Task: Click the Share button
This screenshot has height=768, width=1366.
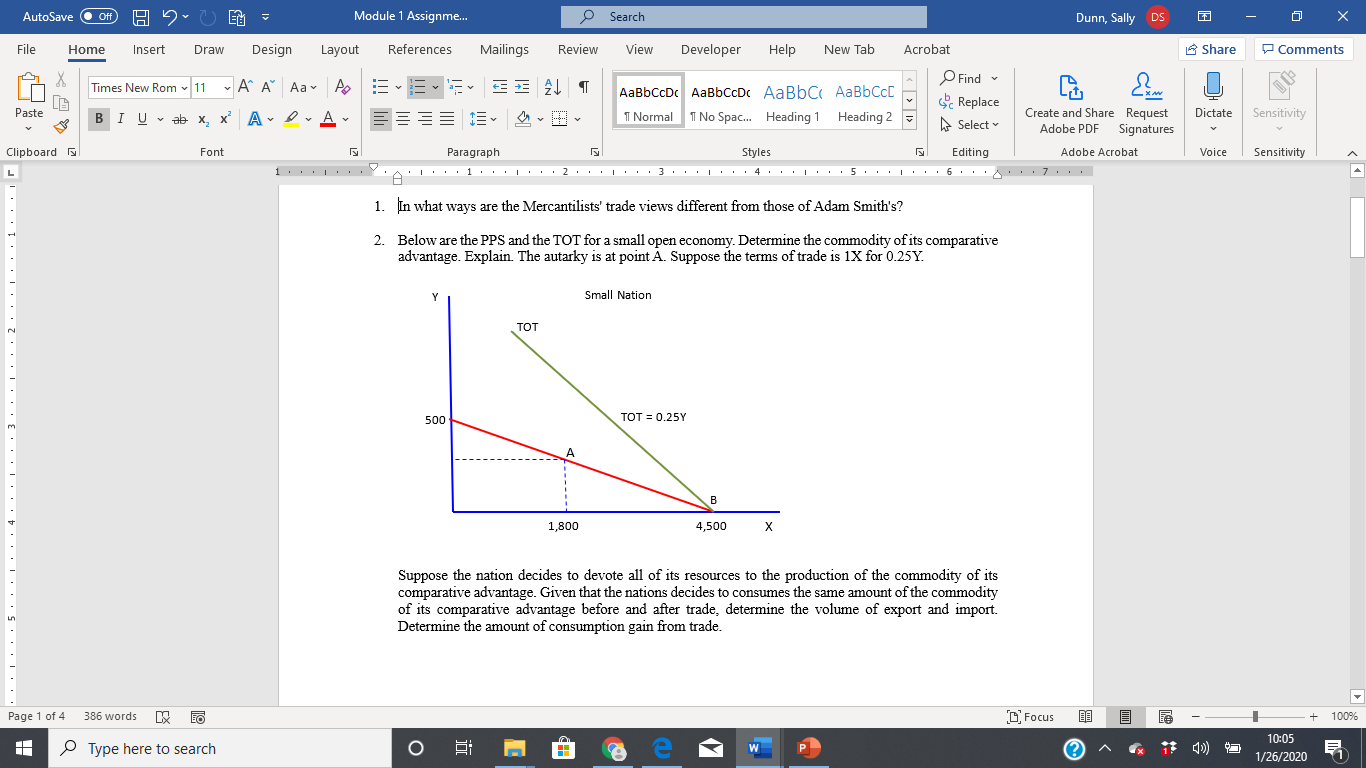Action: (1209, 48)
